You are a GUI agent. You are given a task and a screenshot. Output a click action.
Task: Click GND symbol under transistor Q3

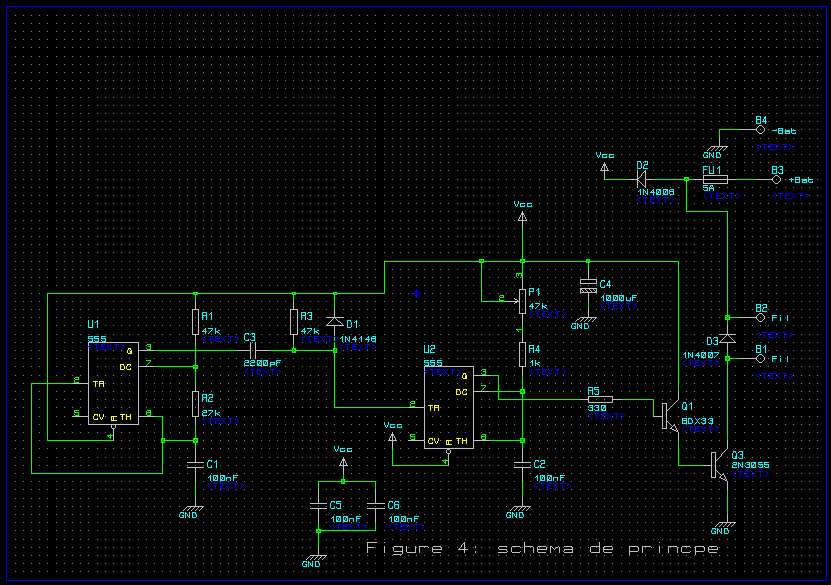tap(728, 524)
